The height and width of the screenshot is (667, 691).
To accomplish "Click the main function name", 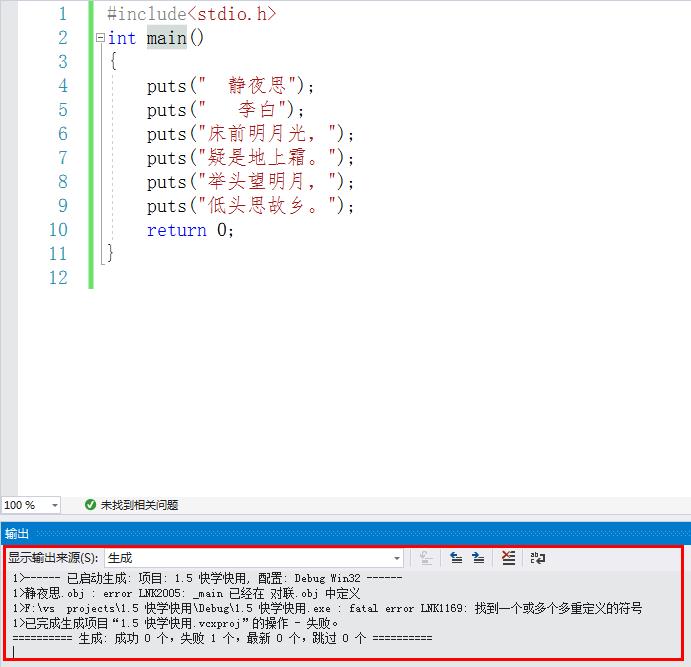I will point(167,38).
